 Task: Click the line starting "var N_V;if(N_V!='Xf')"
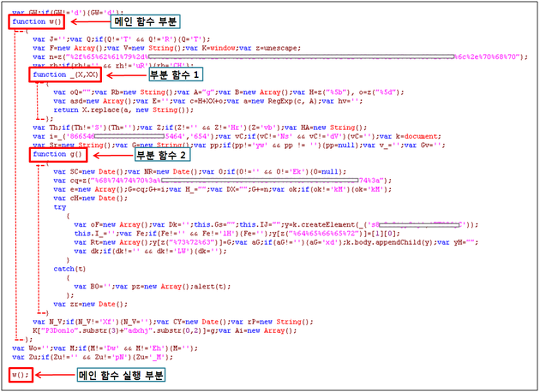(x=173, y=322)
